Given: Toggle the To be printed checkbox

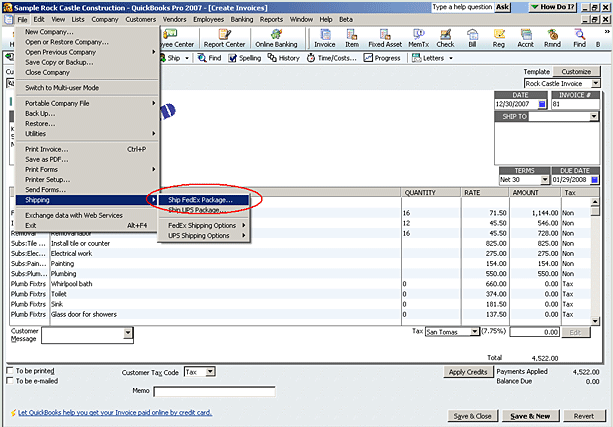Looking at the screenshot, I should pyautogui.click(x=10, y=371).
